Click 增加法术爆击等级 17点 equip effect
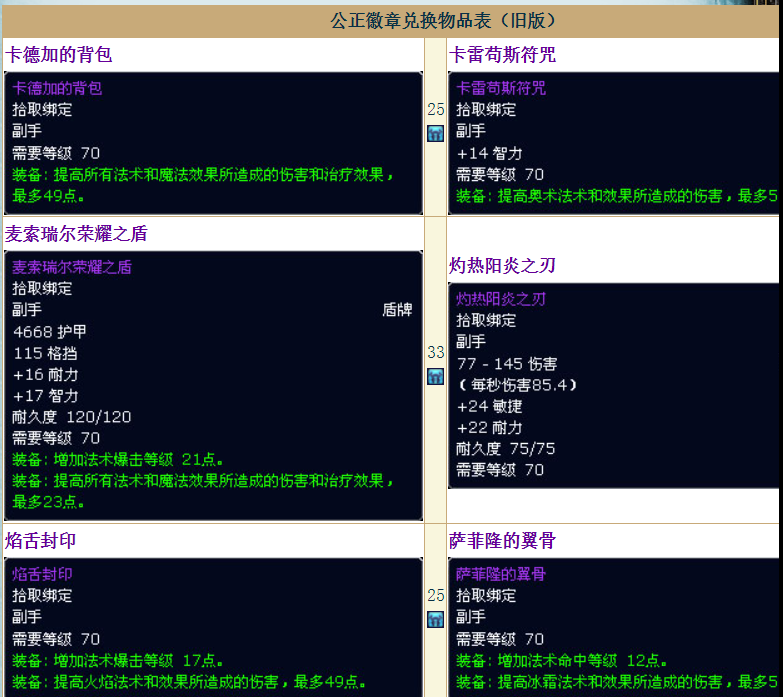The image size is (783, 697). point(118,661)
